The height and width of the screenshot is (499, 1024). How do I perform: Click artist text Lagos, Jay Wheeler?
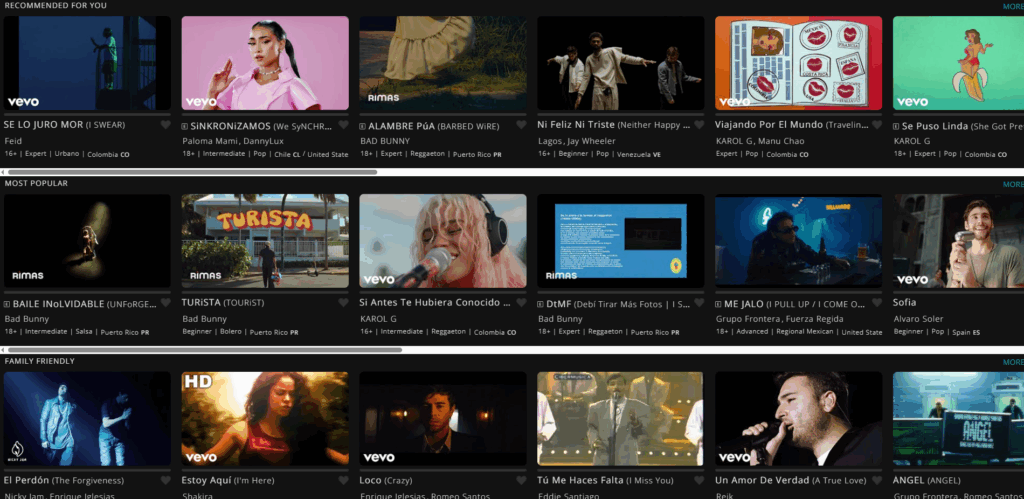pos(579,140)
